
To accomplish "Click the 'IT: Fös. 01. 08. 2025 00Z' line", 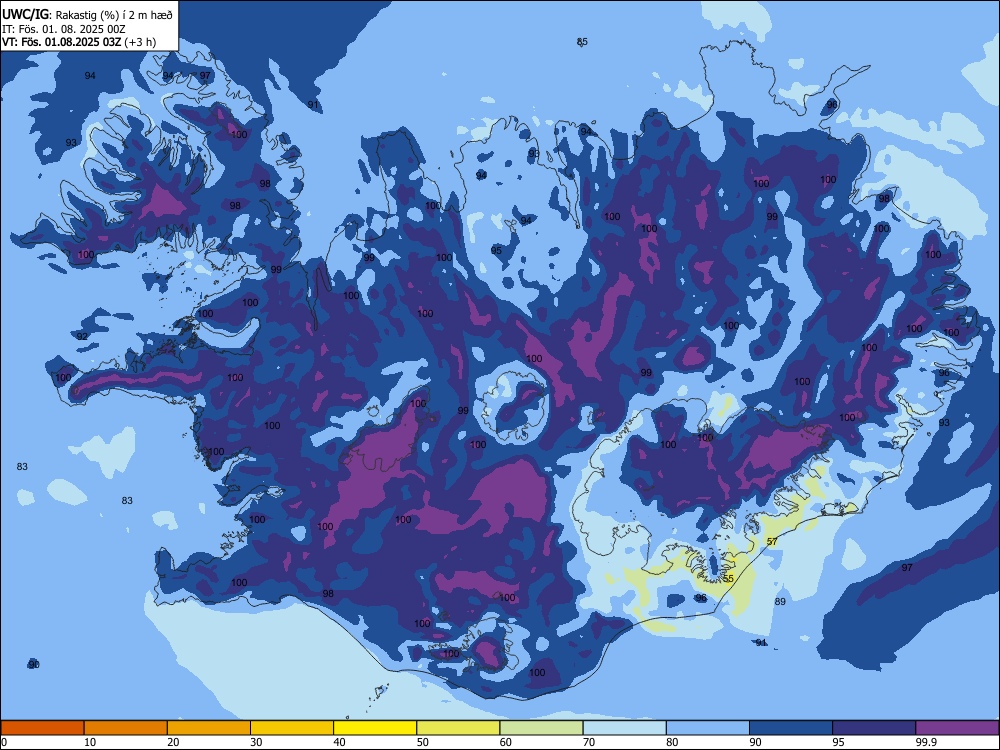I will pyautogui.click(x=63, y=29).
